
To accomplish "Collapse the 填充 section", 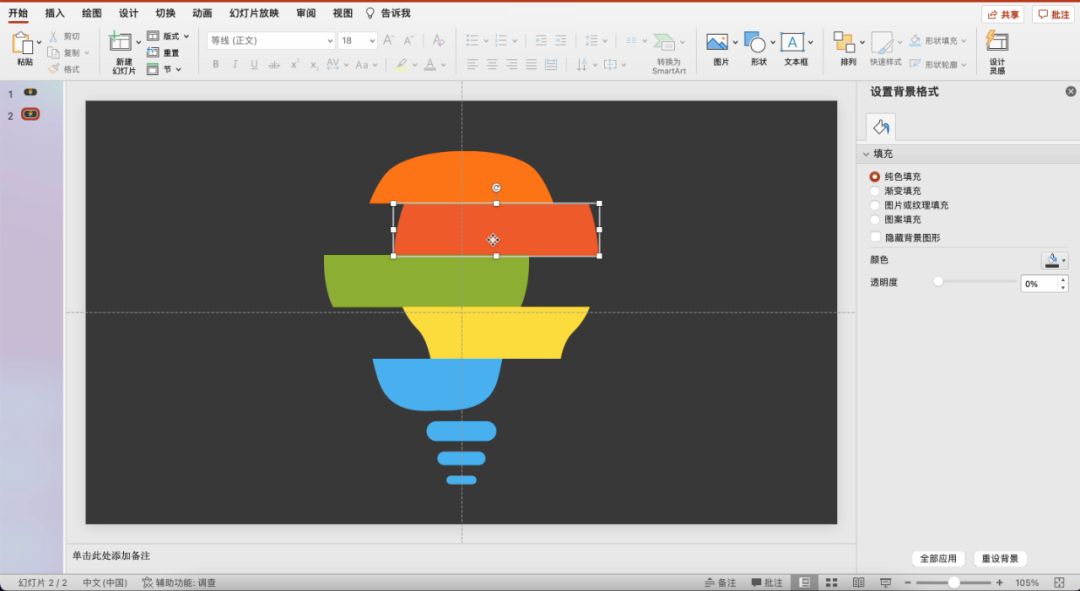I will click(866, 154).
